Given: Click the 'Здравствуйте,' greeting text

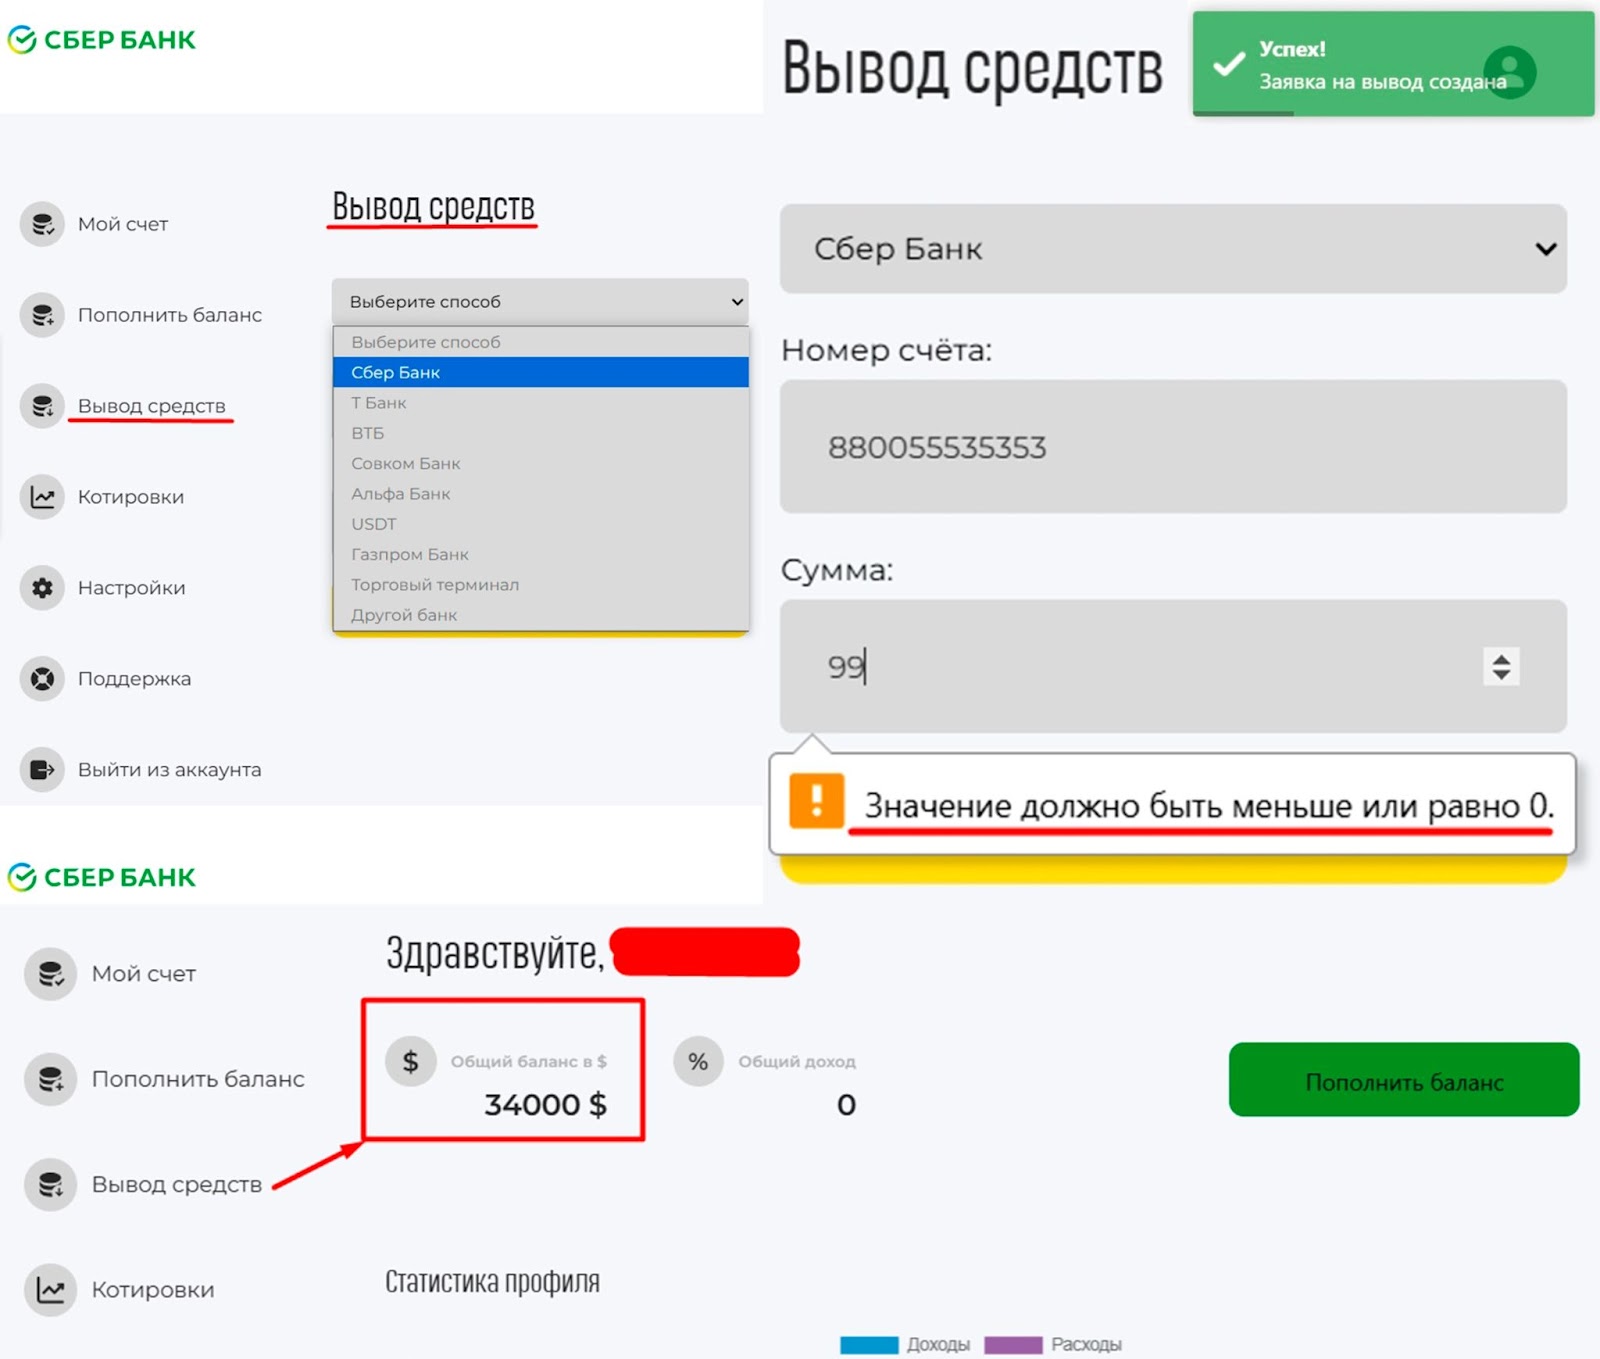Looking at the screenshot, I should point(495,953).
